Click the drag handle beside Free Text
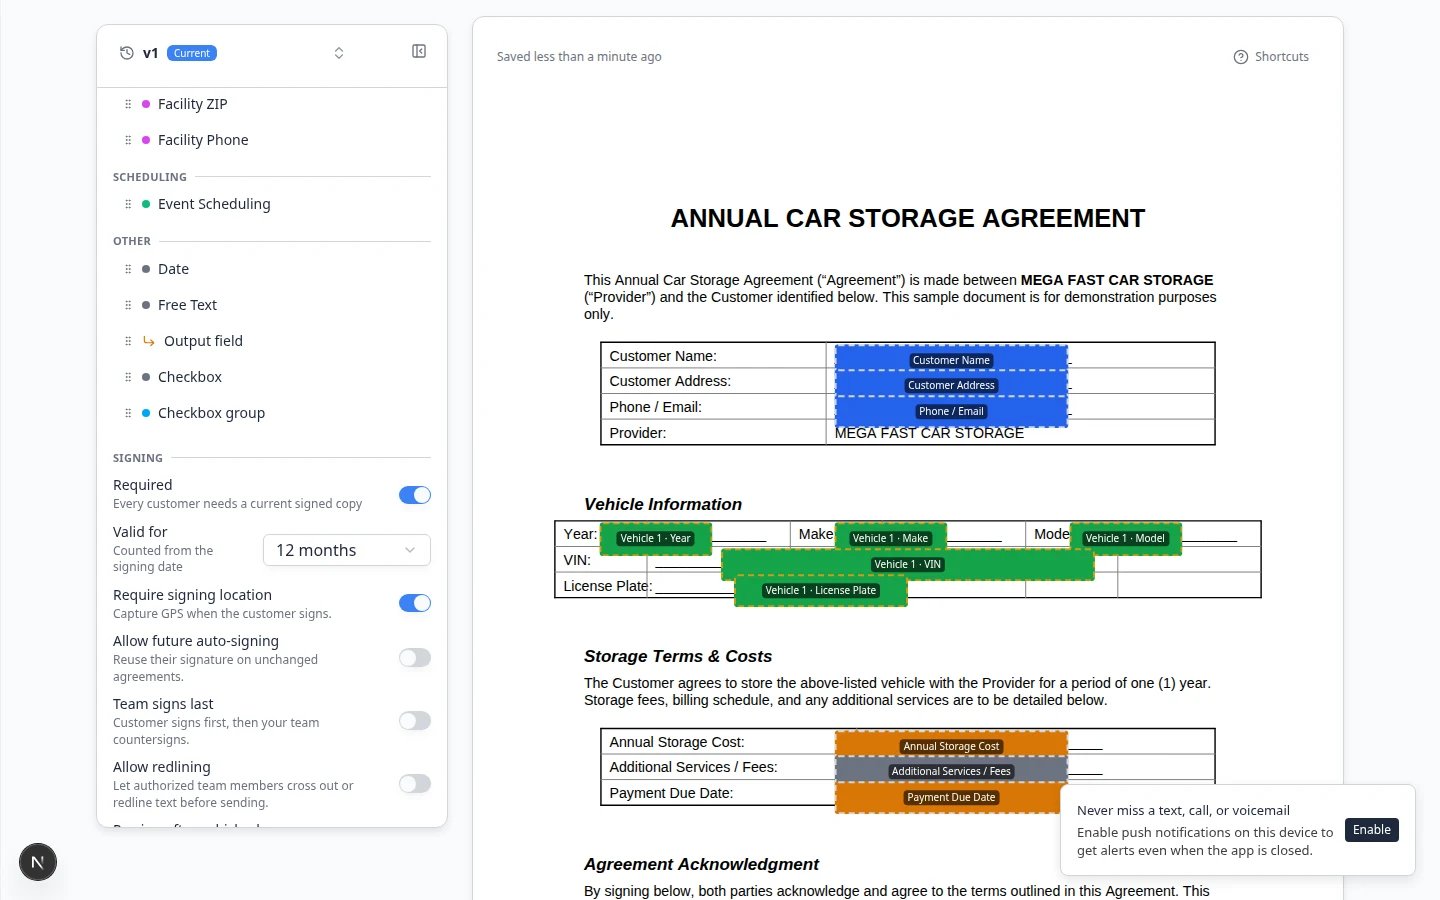This screenshot has width=1440, height=900. click(128, 305)
